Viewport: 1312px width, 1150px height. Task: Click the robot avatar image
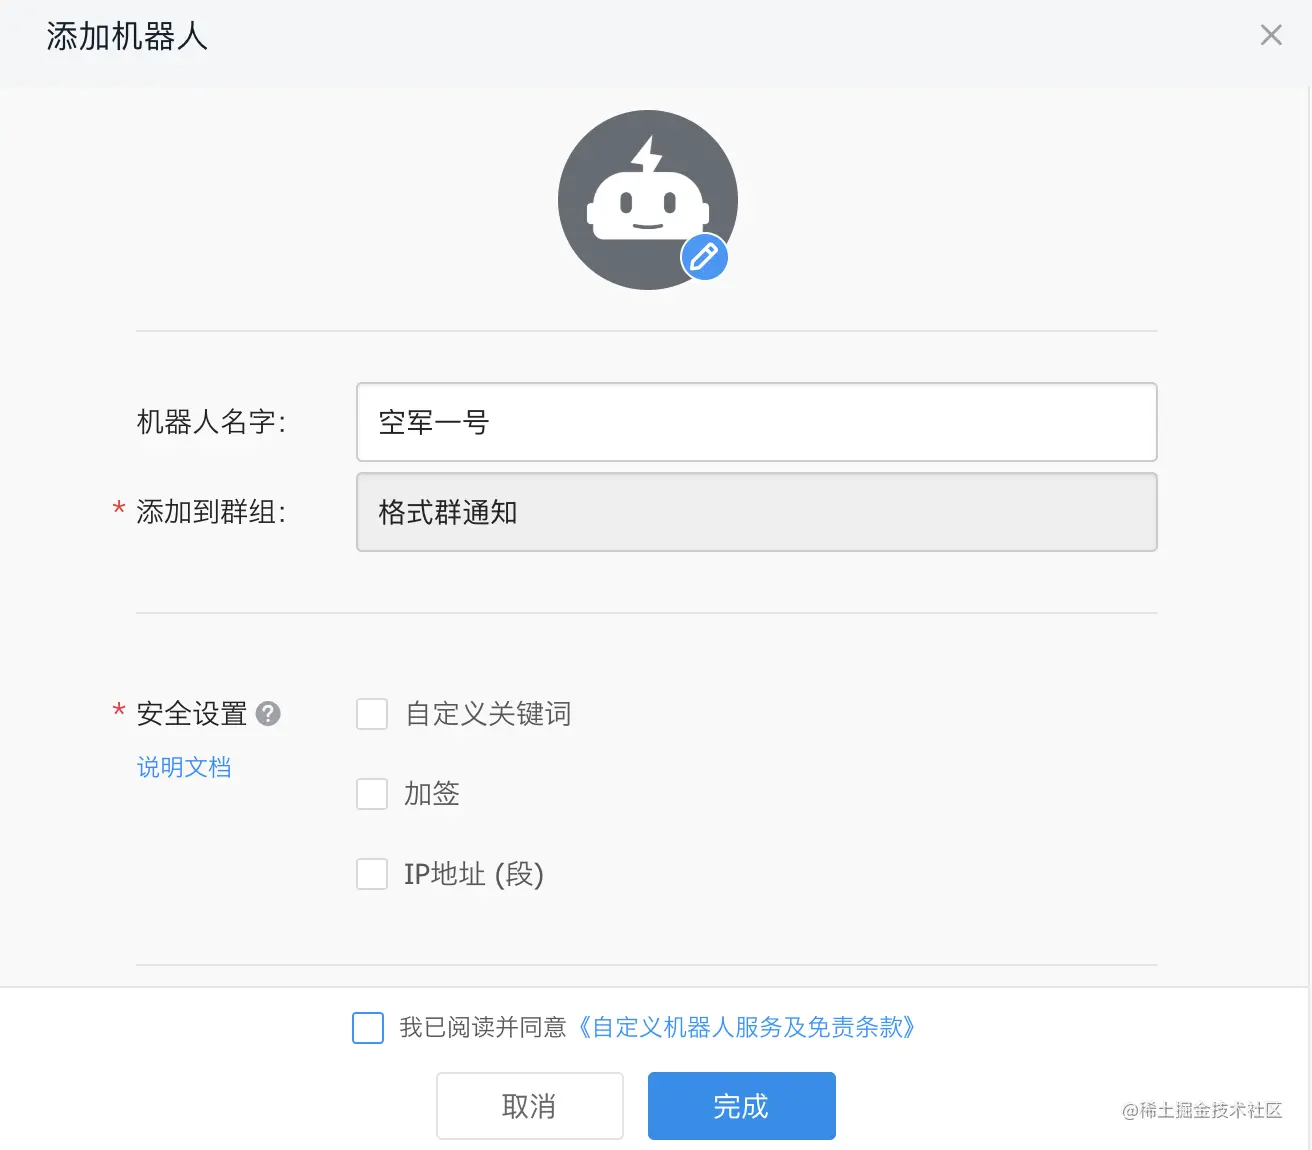[x=648, y=200]
